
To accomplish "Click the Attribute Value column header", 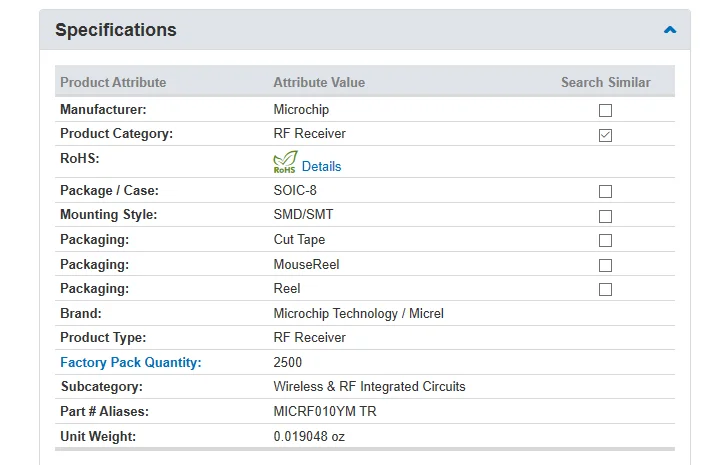I will pyautogui.click(x=319, y=82).
